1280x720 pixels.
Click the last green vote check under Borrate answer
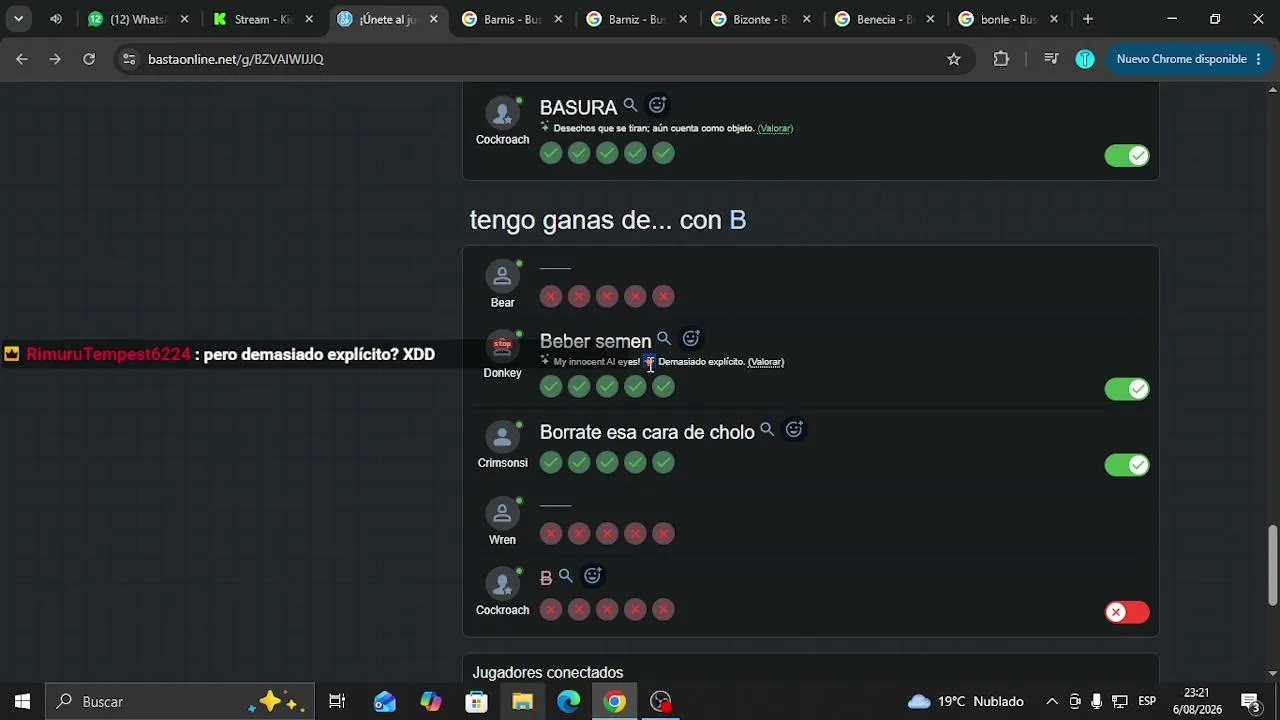coord(663,462)
